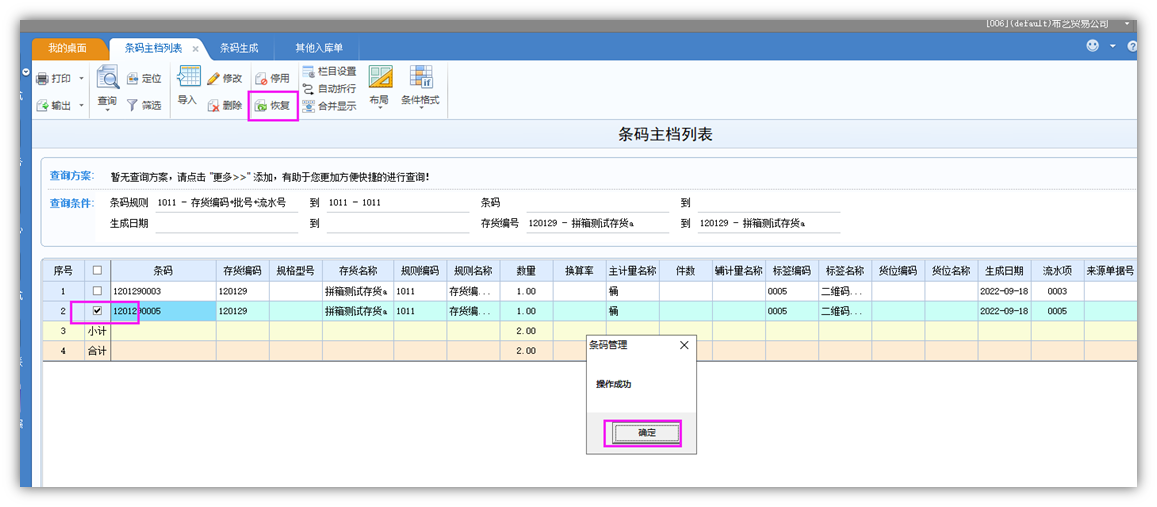Click the help question mark icon

point(1132,46)
